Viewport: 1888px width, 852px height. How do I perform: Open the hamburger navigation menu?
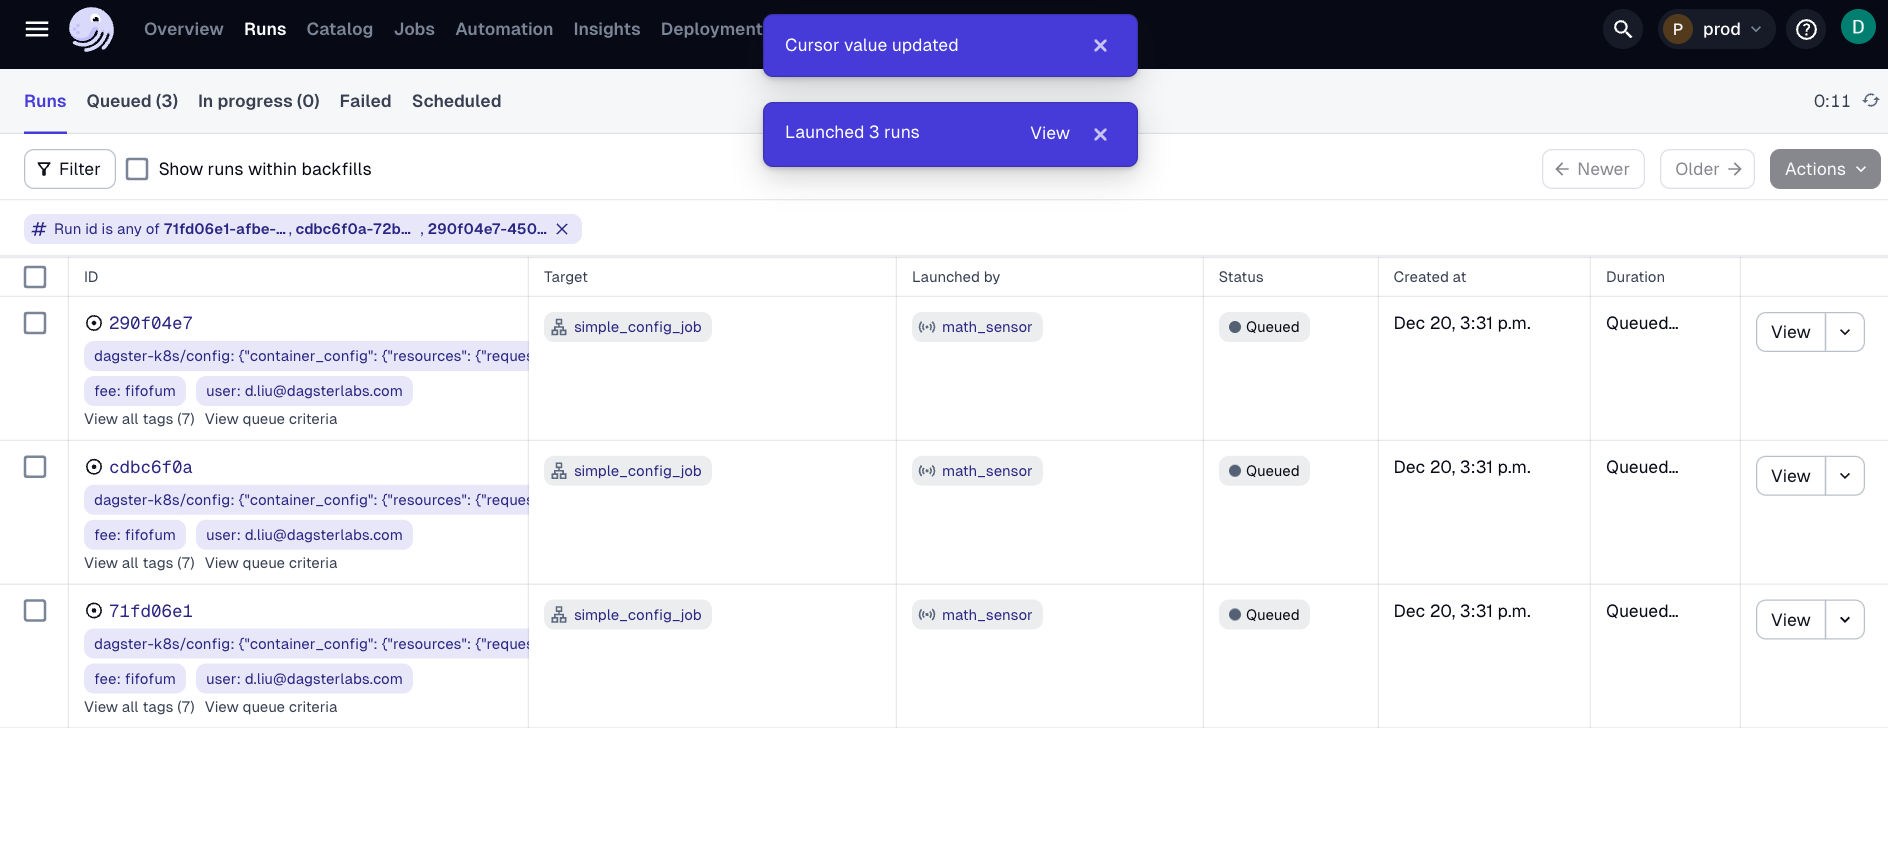point(37,29)
